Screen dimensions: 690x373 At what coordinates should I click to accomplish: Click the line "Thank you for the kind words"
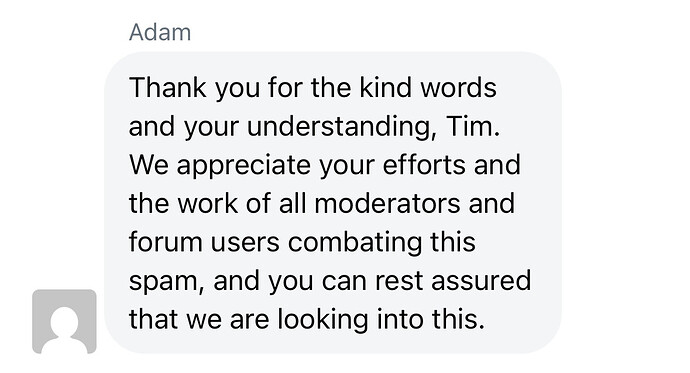click(x=313, y=88)
